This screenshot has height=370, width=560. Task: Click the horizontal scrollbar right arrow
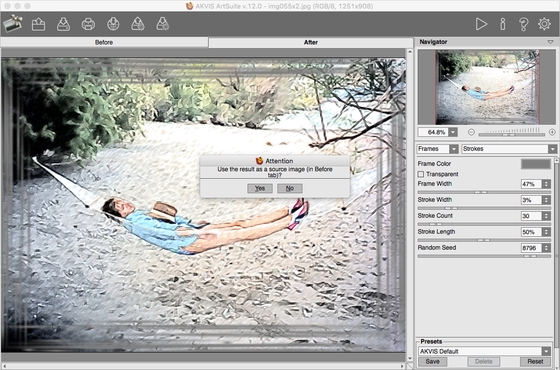pos(403,366)
